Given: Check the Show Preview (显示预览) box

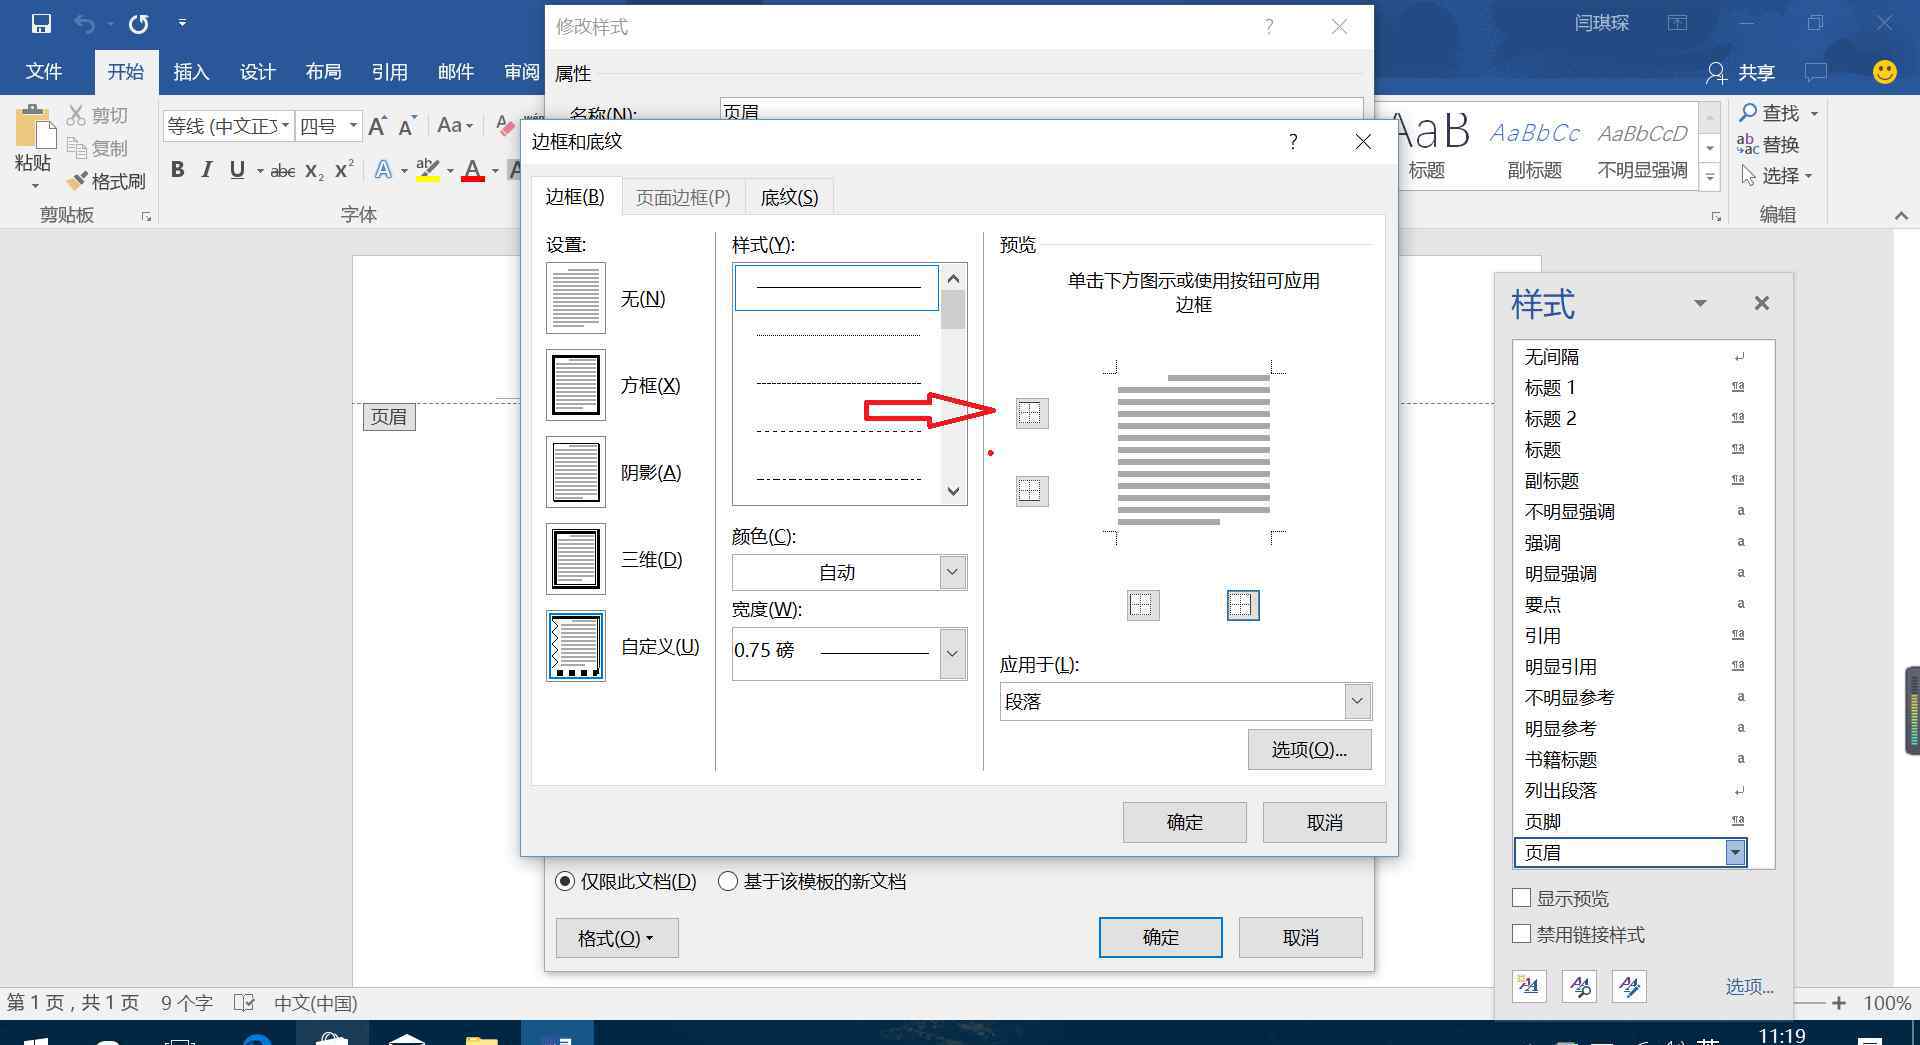Looking at the screenshot, I should coord(1522,897).
